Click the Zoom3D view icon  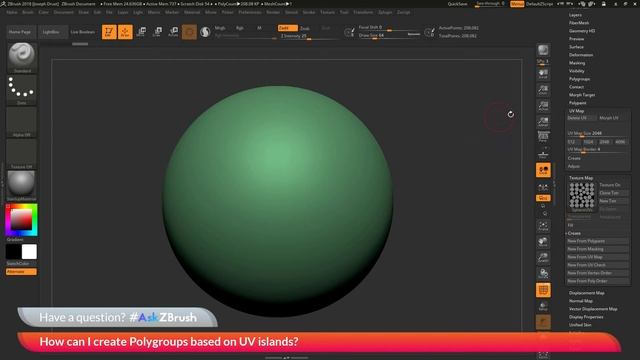pyautogui.click(x=543, y=258)
